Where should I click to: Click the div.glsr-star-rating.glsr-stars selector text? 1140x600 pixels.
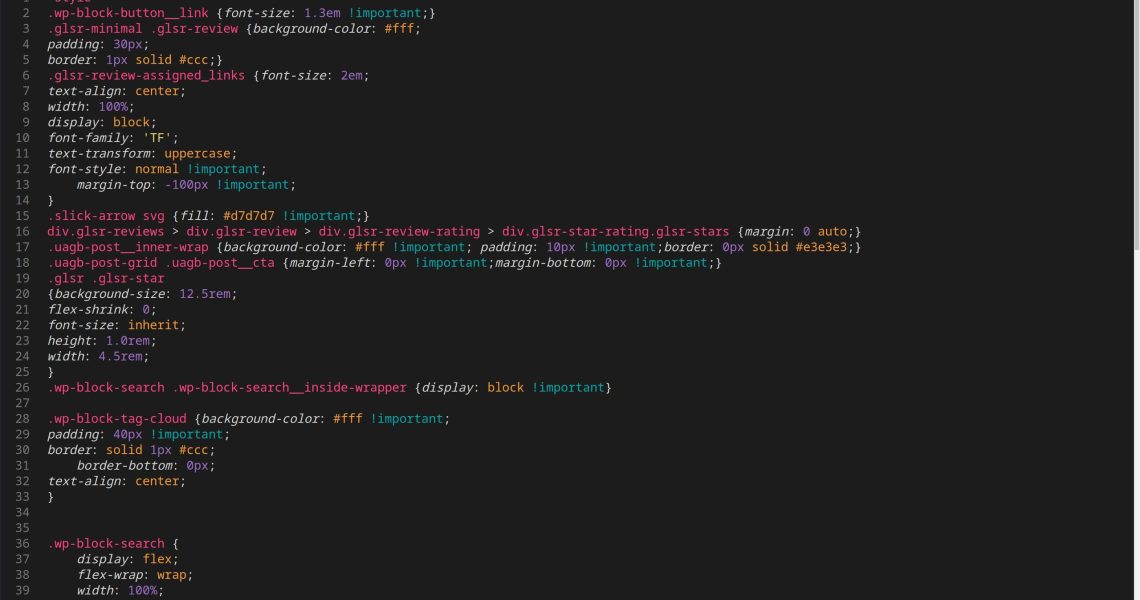(615, 232)
